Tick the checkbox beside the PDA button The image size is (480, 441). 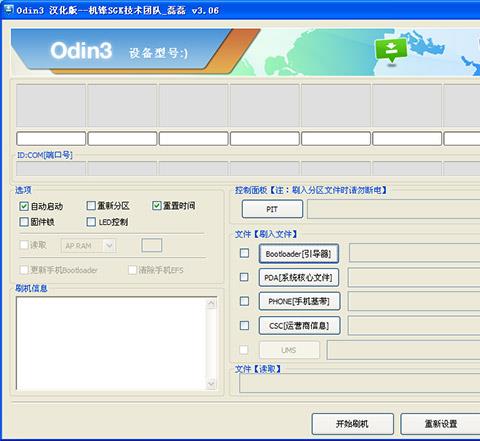(x=244, y=277)
